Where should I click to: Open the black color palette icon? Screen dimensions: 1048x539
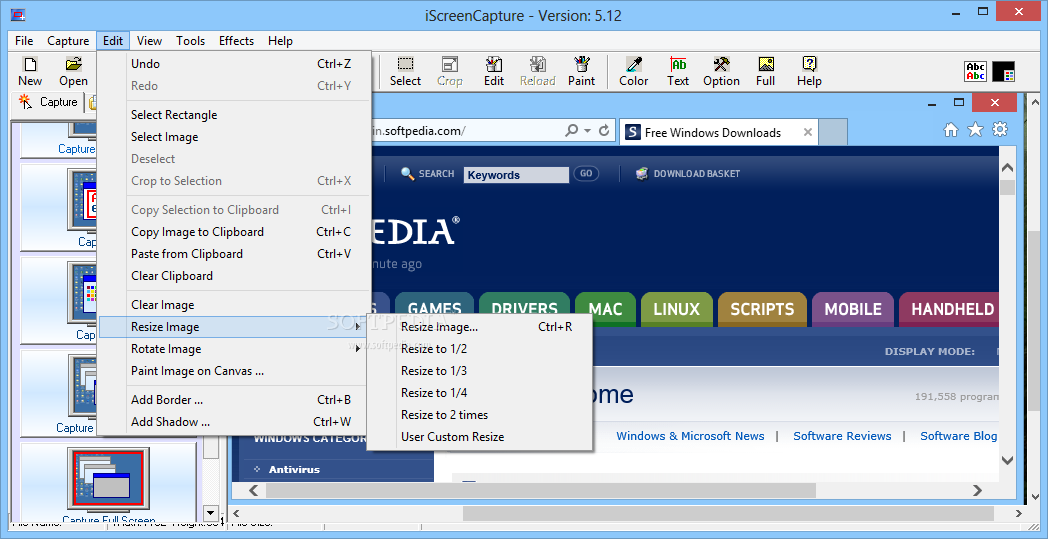pyautogui.click(x=1004, y=72)
